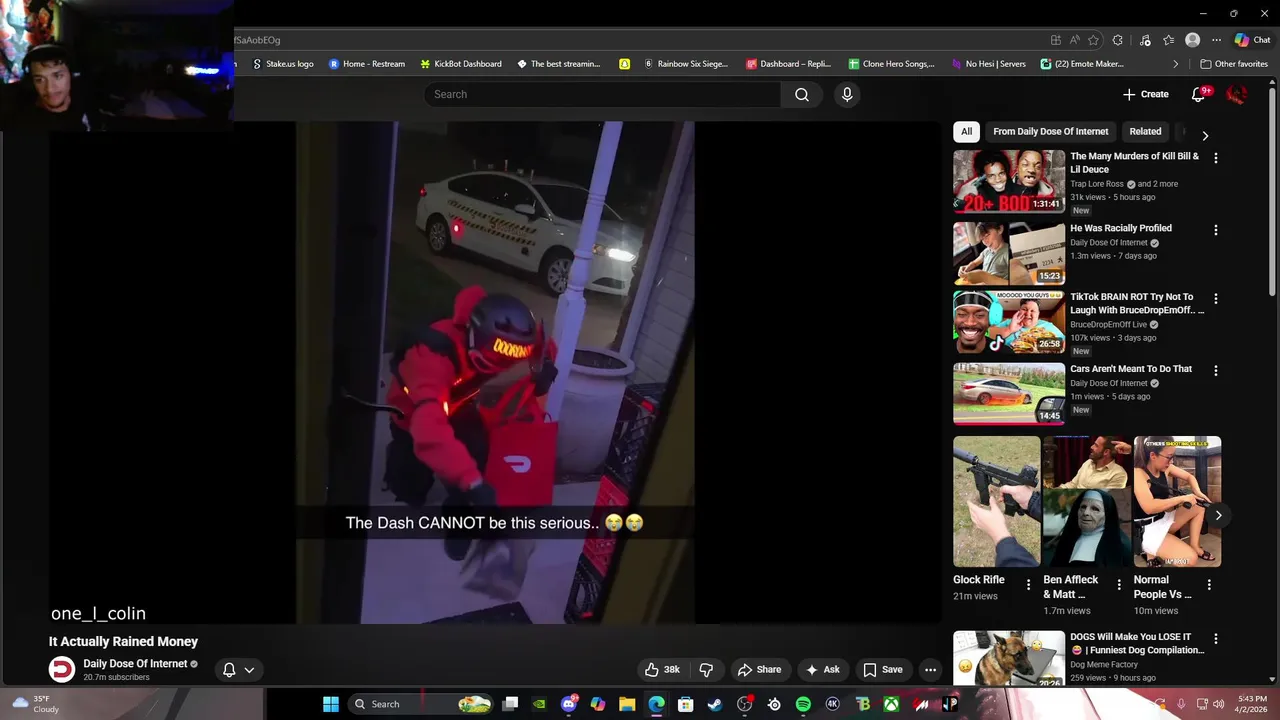Viewport: 1280px width, 720px height.
Task: Open Edge media control music icon
Action: pos(1145,40)
